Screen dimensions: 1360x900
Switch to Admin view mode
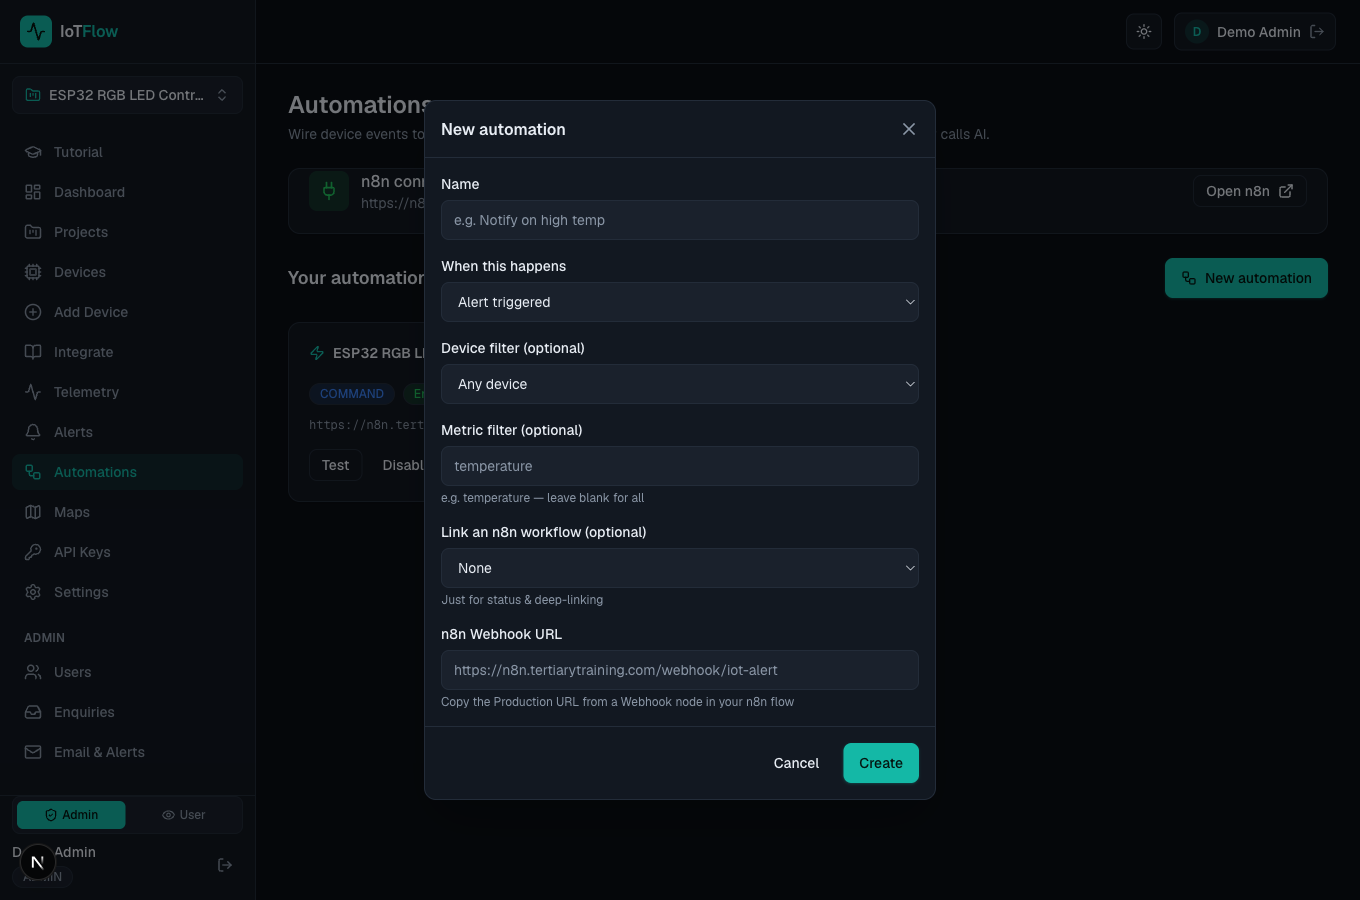coord(71,815)
